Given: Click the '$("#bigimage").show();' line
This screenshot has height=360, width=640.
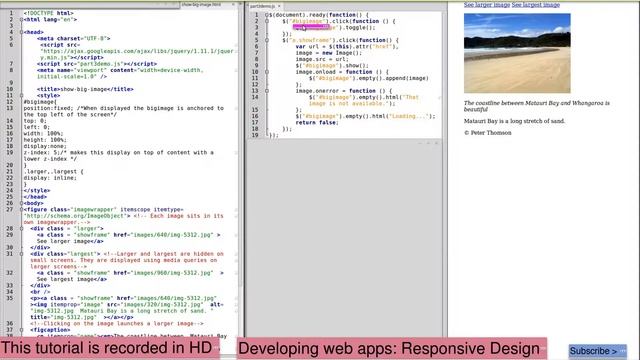Looking at the screenshot, I should (332, 65).
